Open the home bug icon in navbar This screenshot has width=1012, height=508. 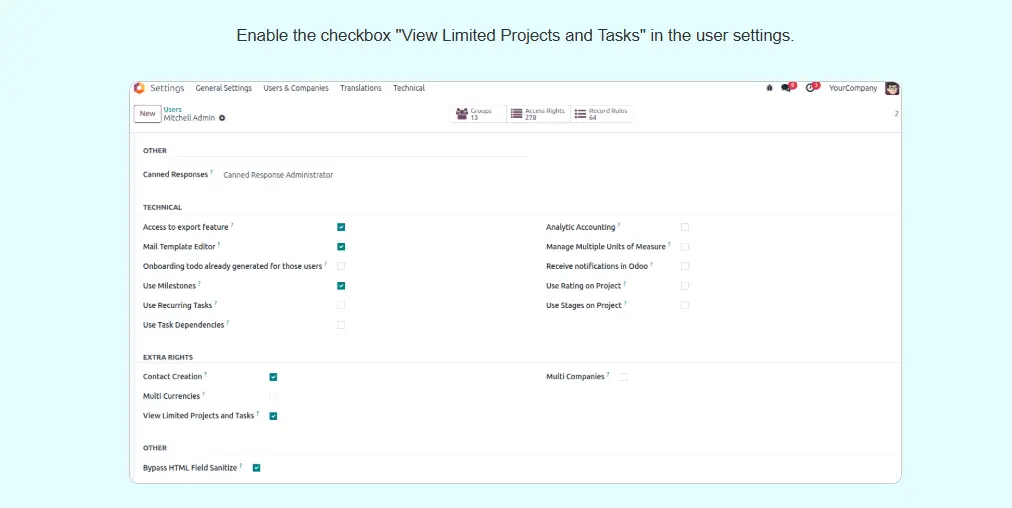769,88
